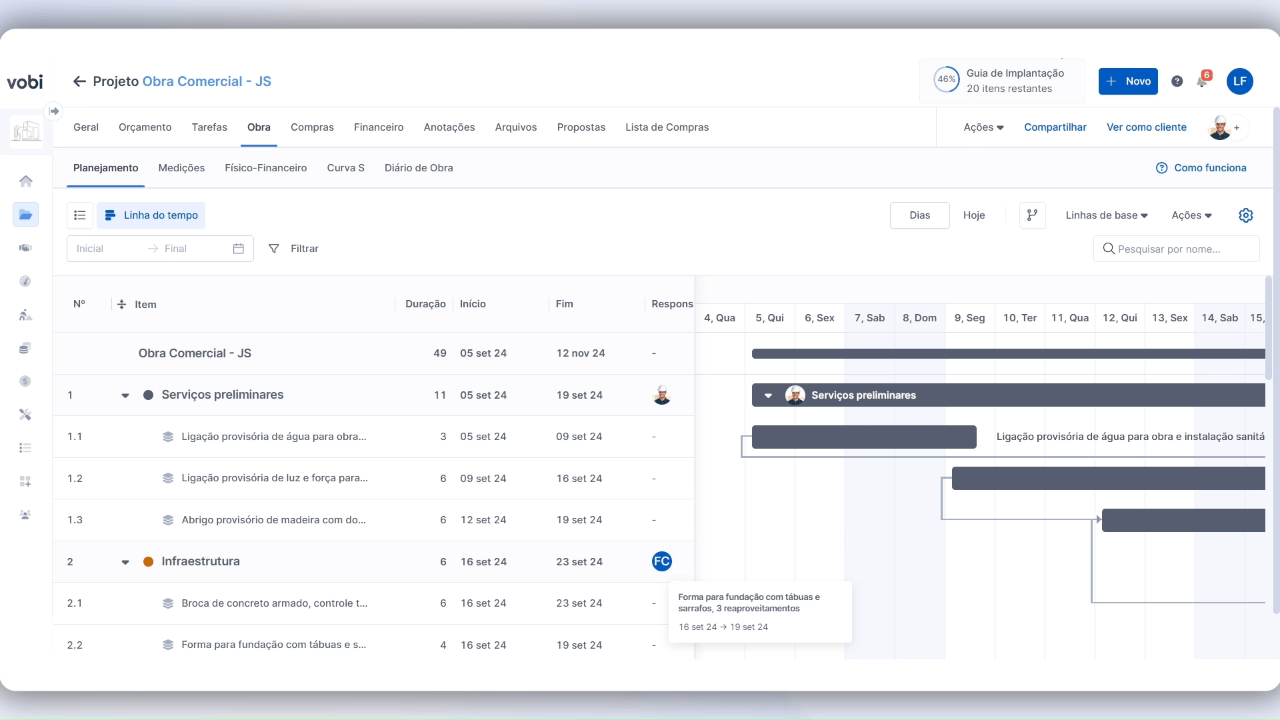Click the stack icon on row 1.1
Image resolution: width=1280 pixels, height=720 pixels.
[x=168, y=436]
